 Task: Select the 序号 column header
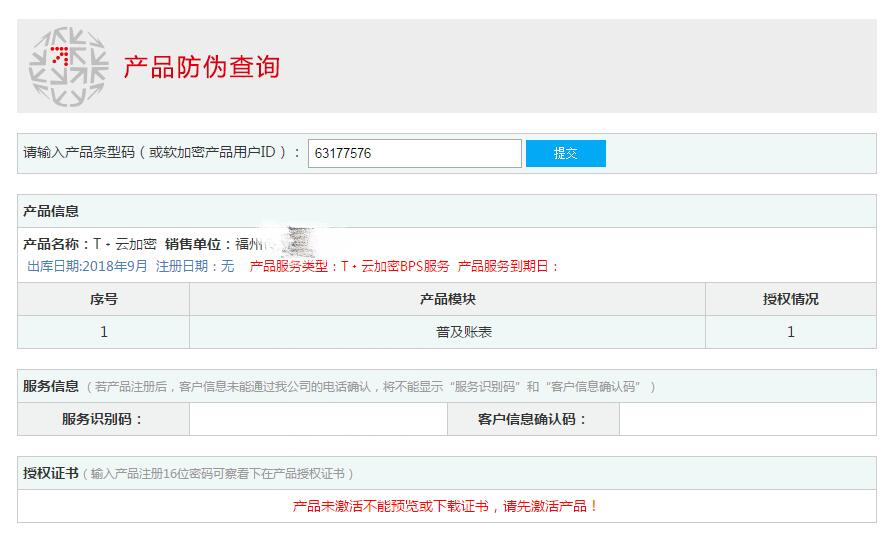click(x=103, y=299)
